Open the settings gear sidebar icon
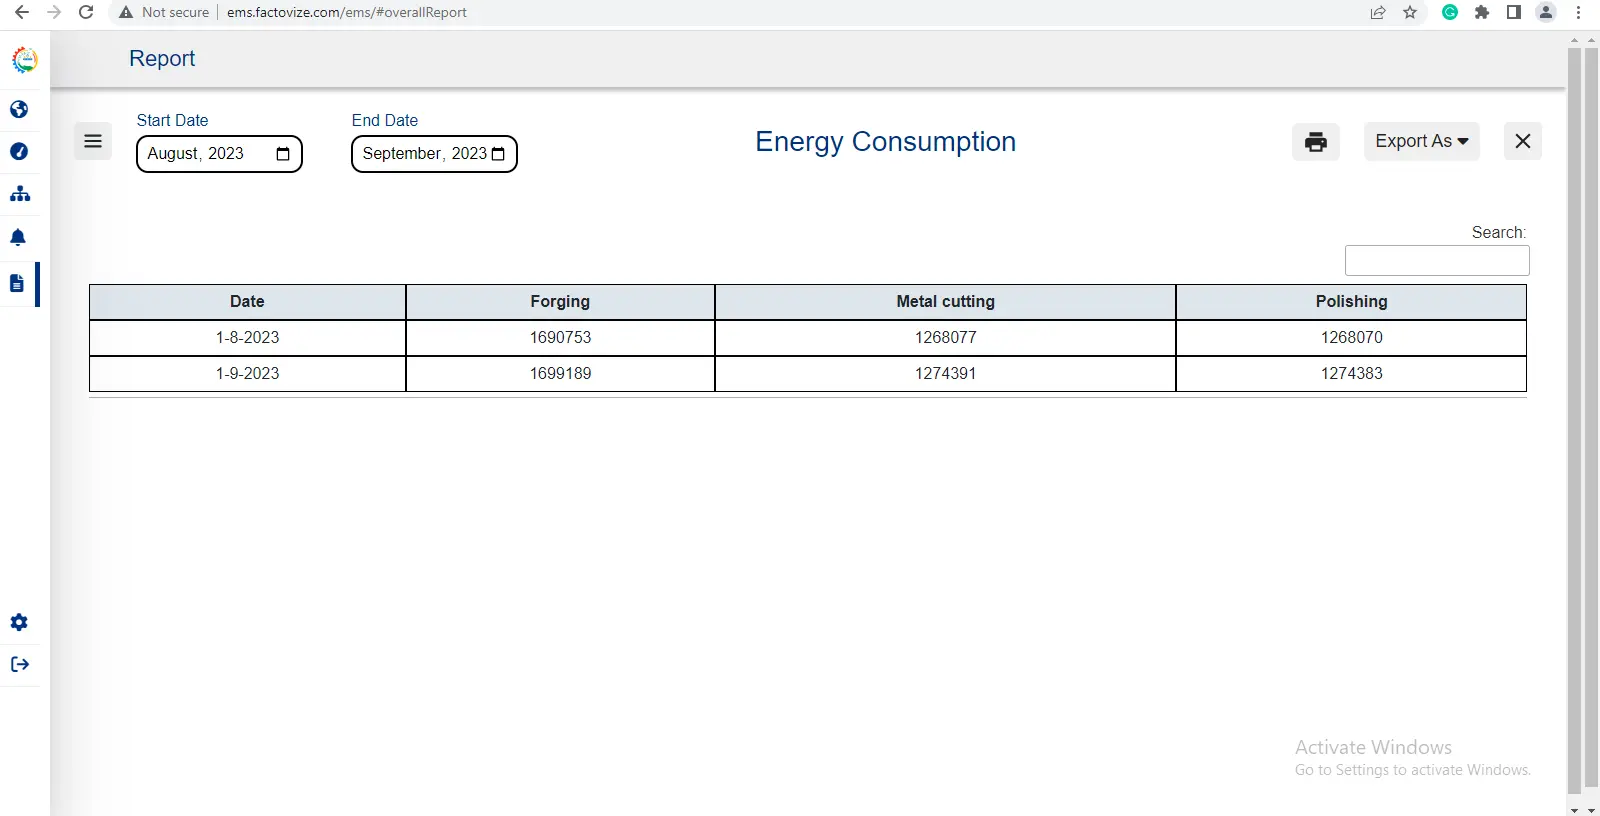This screenshot has height=816, width=1600. tap(19, 622)
